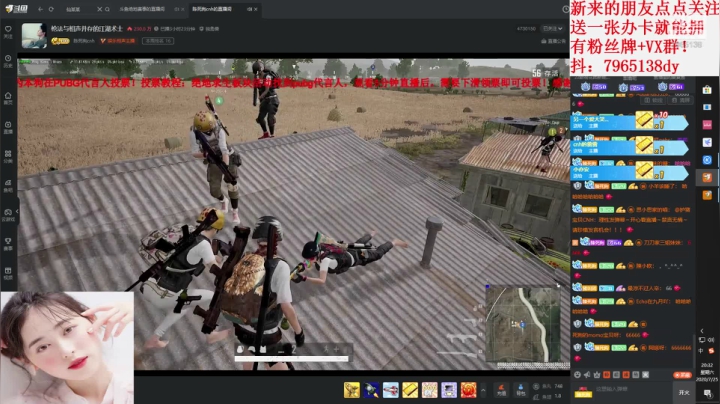
Task: Open 排行 rankings in the left sidebar
Action: click(8, 244)
